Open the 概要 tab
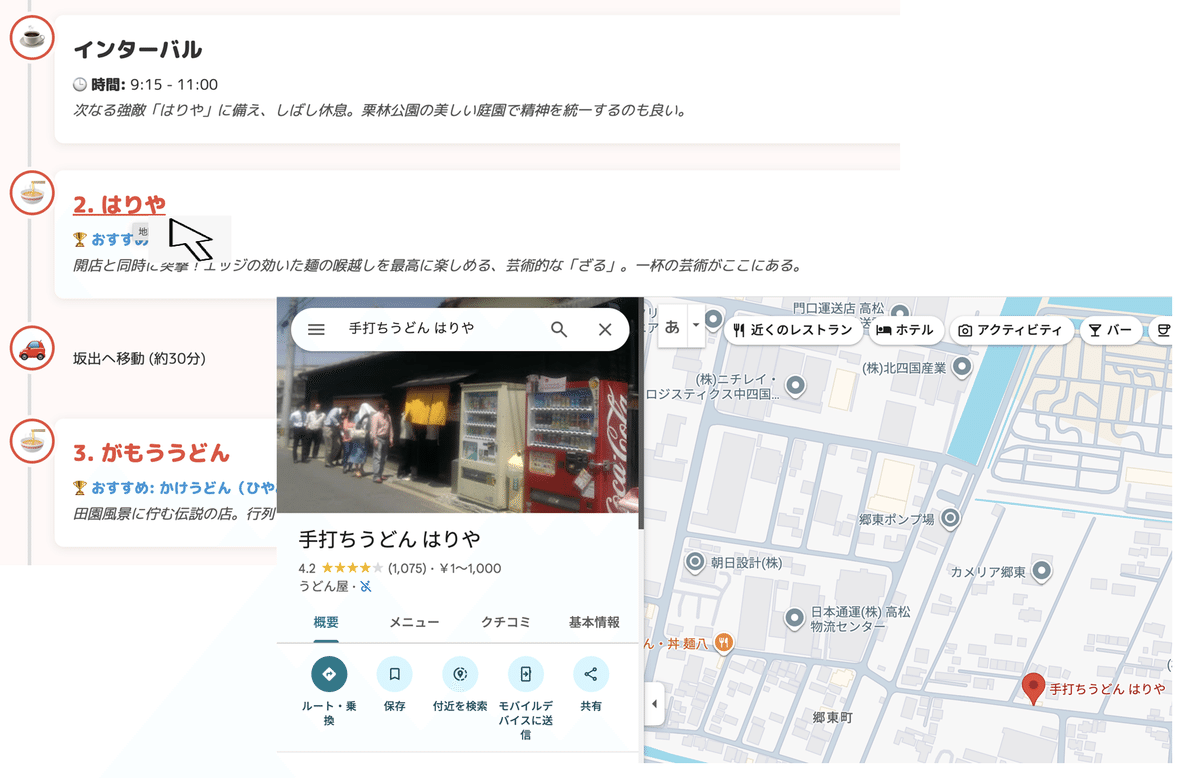 coord(326,622)
